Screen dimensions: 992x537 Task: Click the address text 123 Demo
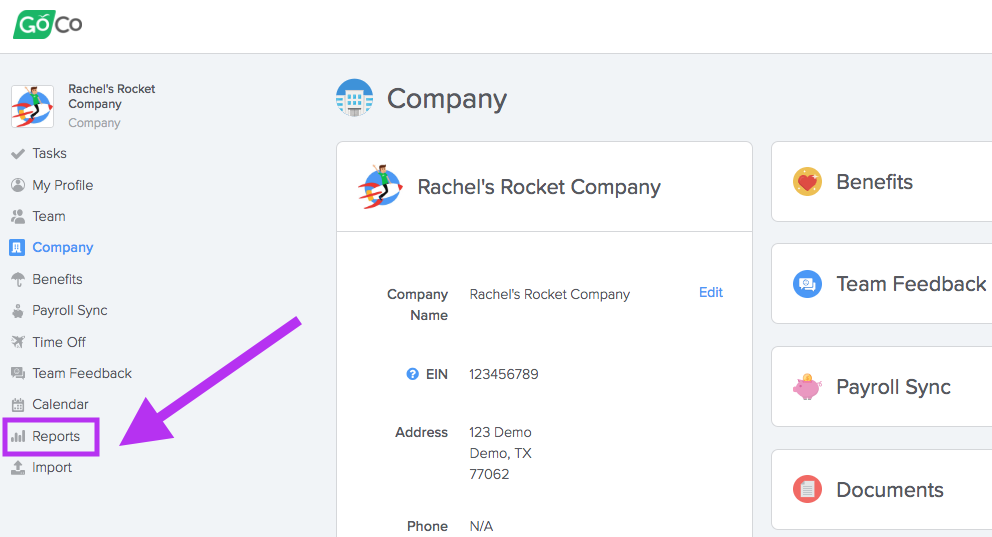[x=500, y=433]
